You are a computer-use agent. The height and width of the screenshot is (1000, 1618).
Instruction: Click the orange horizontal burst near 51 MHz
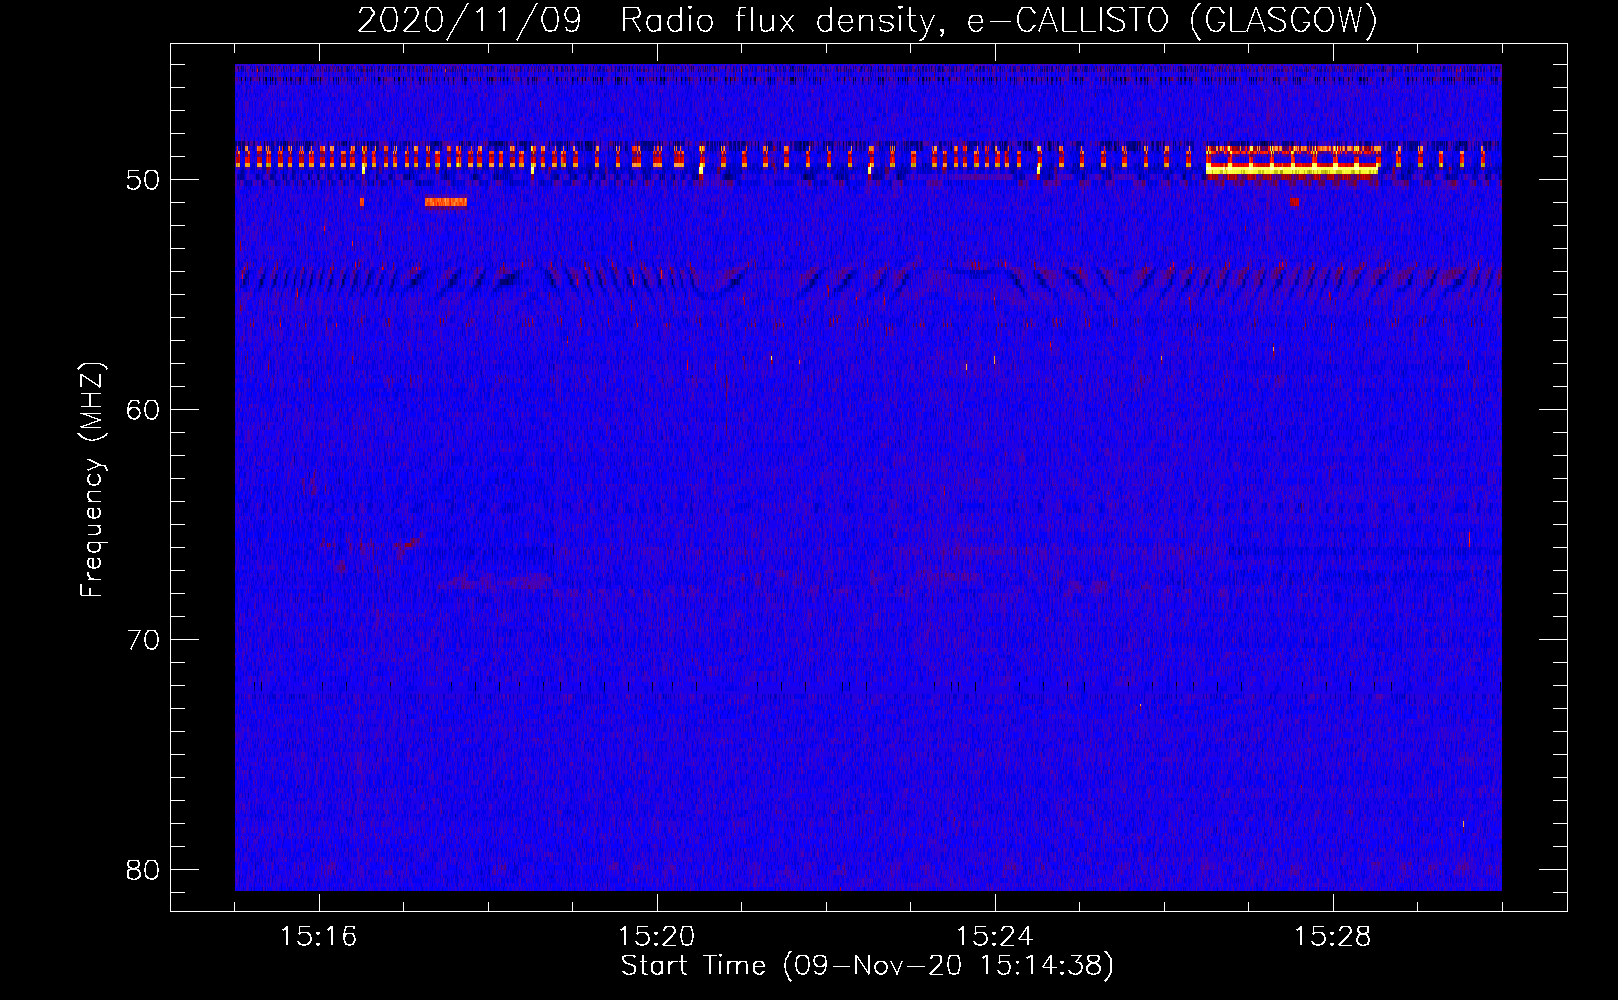point(446,202)
